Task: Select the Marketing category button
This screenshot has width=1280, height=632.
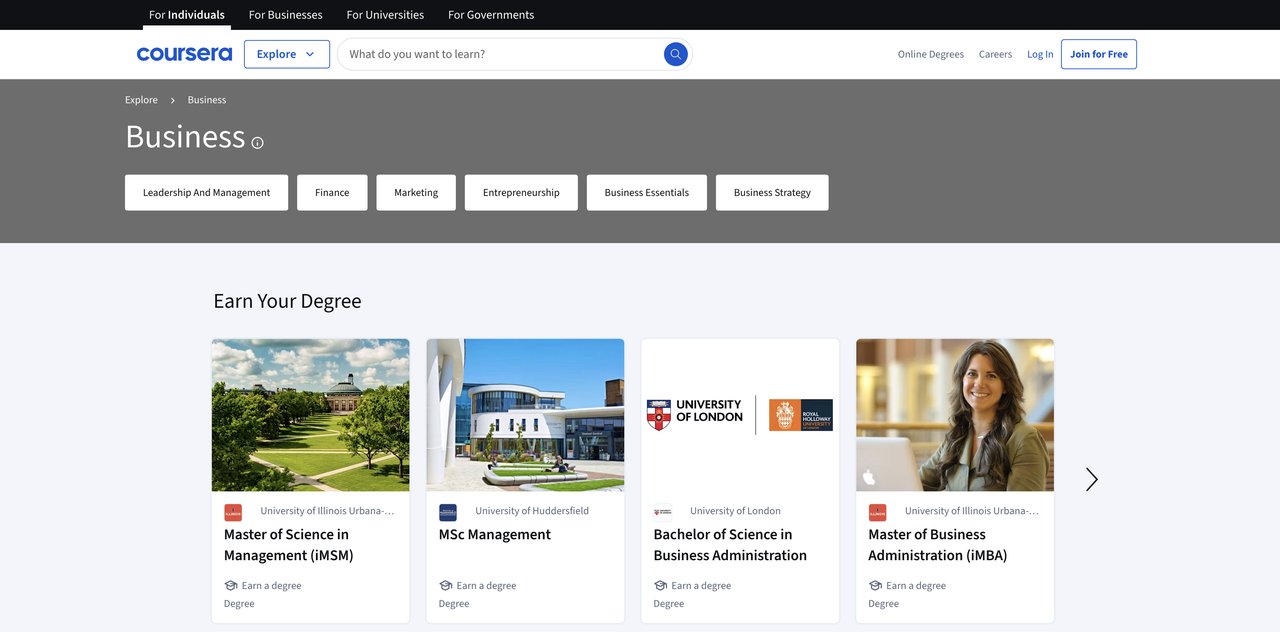Action: tap(416, 193)
